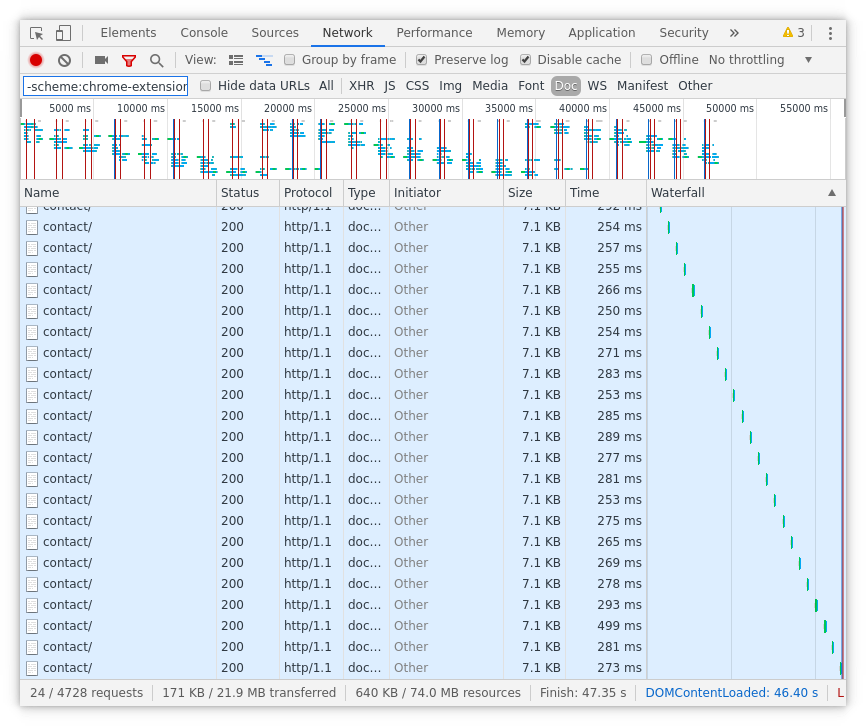Image resolution: width=866 pixels, height=726 pixels.
Task: Switch to the Console tab
Action: 204,33
